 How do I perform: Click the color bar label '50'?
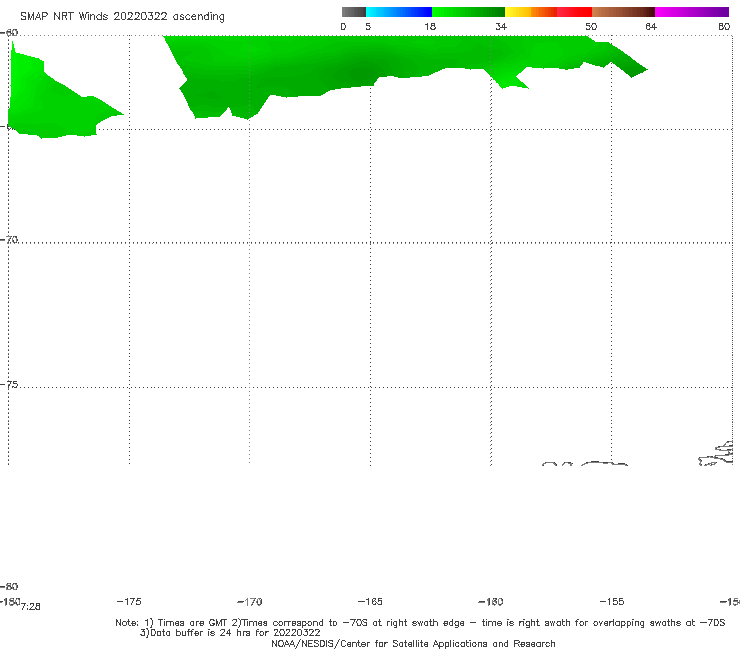(591, 26)
